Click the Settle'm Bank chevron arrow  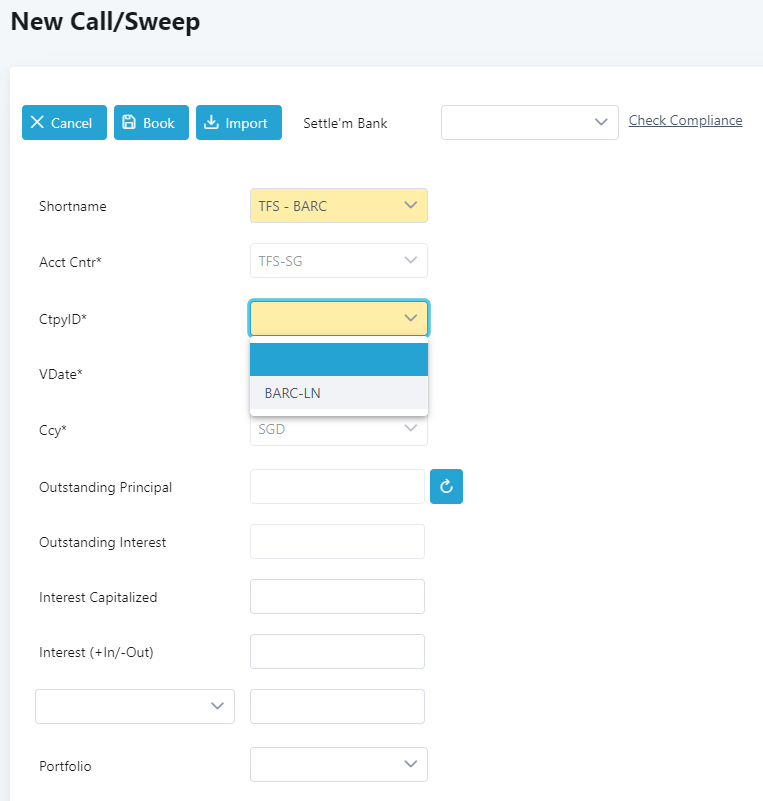point(601,122)
